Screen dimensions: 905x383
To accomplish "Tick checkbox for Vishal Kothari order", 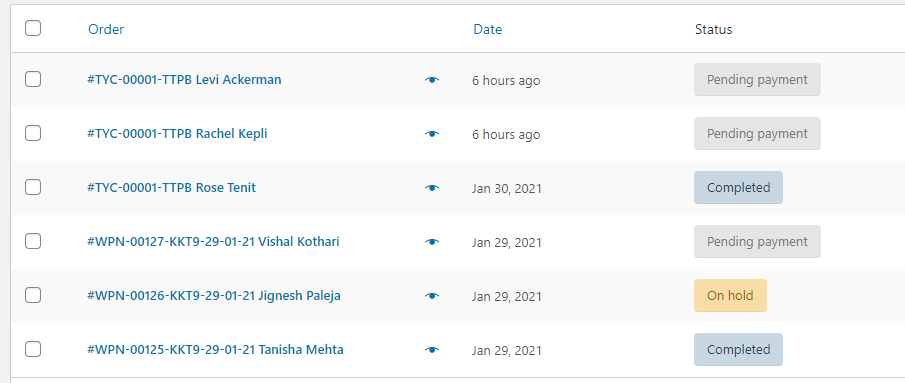I will click(33, 241).
